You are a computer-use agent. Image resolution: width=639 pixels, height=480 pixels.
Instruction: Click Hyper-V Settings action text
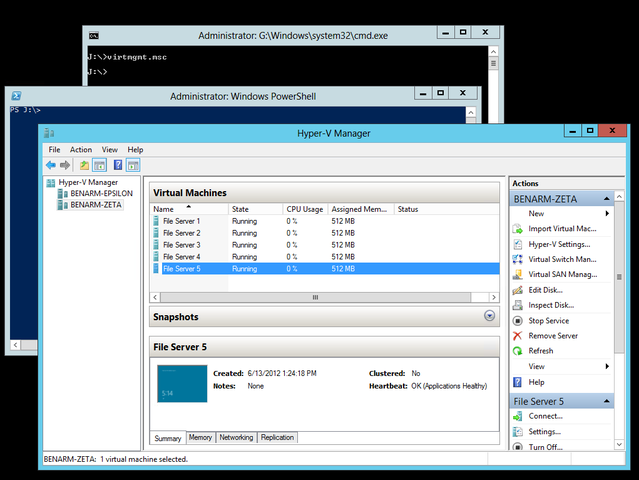click(559, 244)
